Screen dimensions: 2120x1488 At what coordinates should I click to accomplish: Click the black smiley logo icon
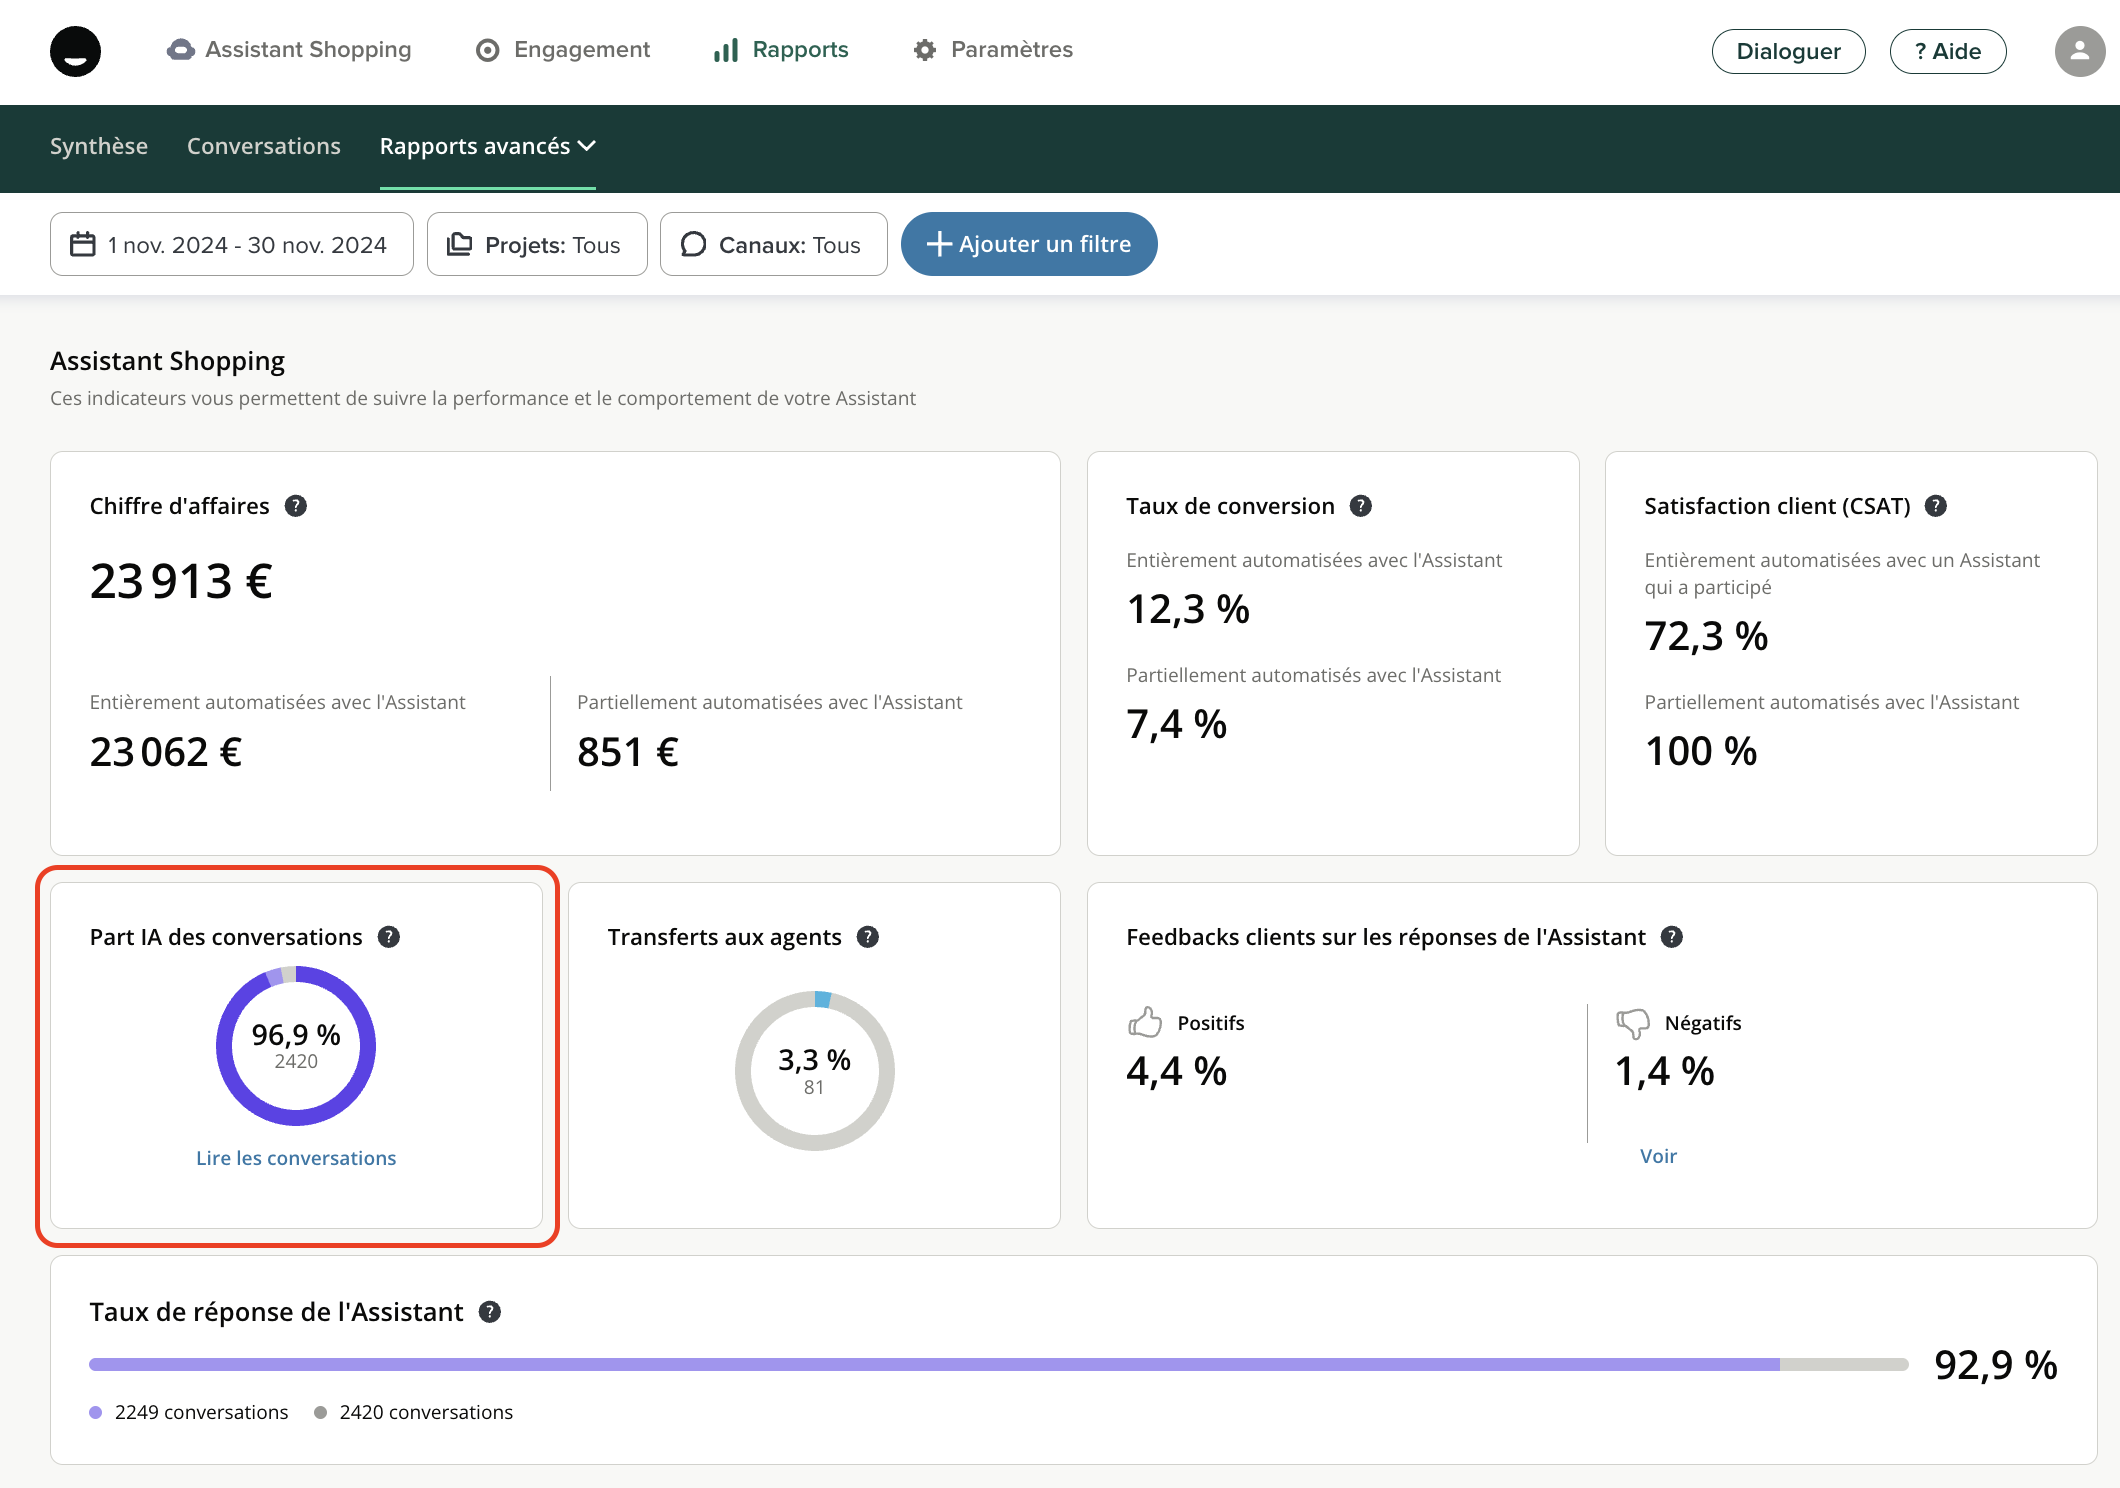click(x=75, y=51)
